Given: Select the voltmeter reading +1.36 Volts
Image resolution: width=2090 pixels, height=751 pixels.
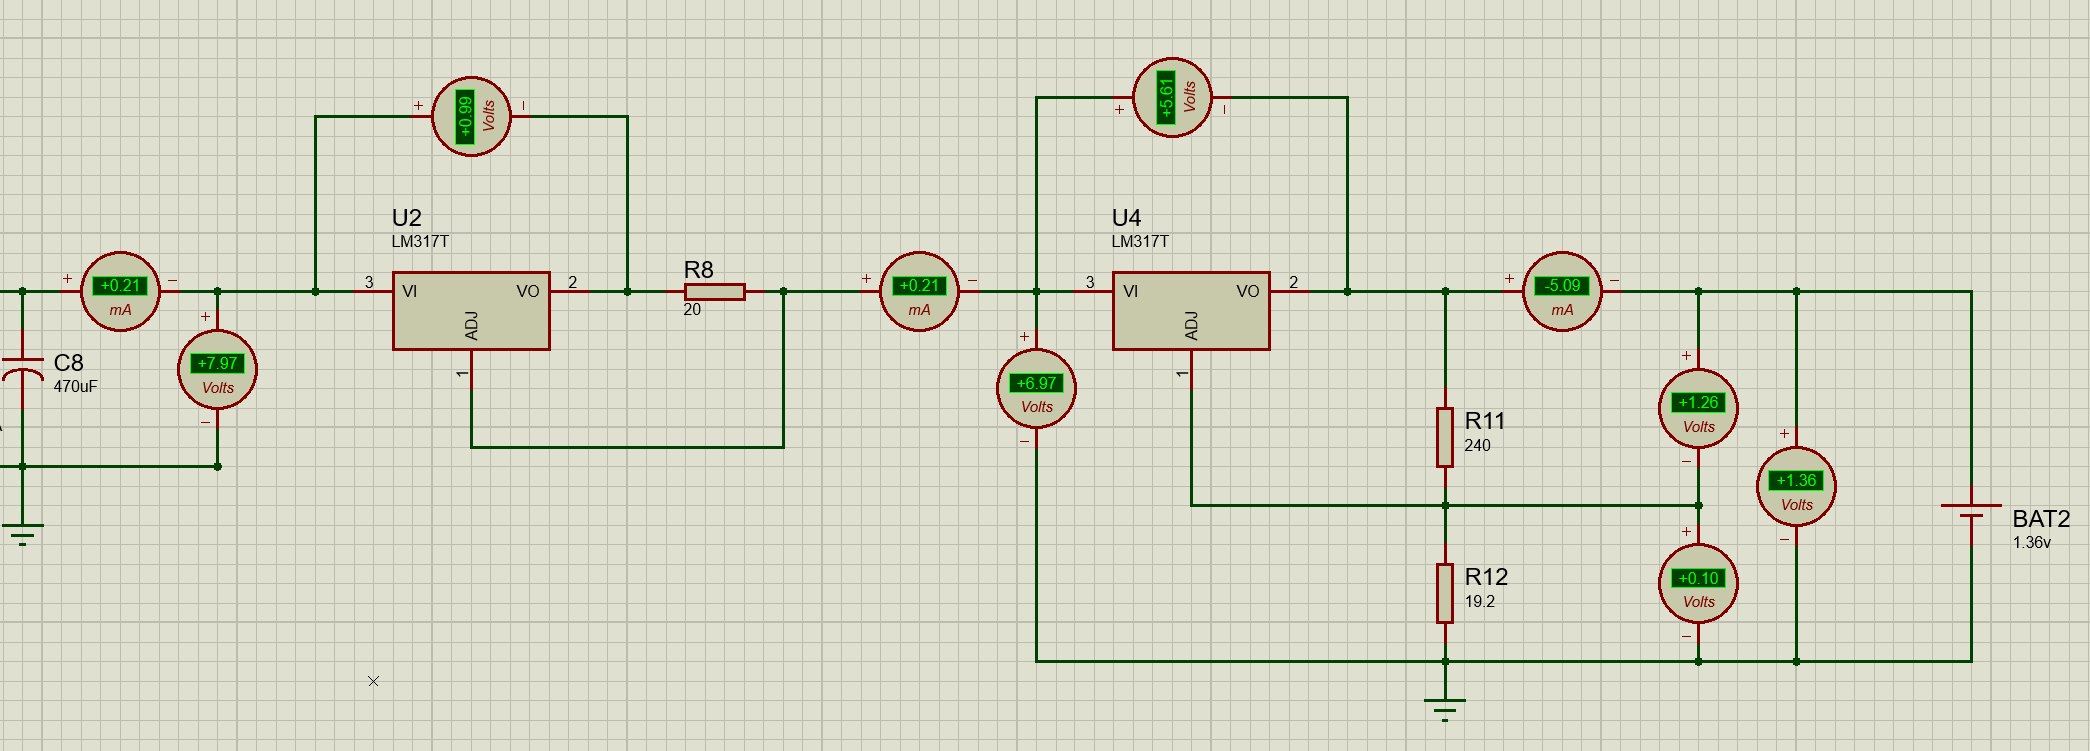Looking at the screenshot, I should pos(1796,487).
